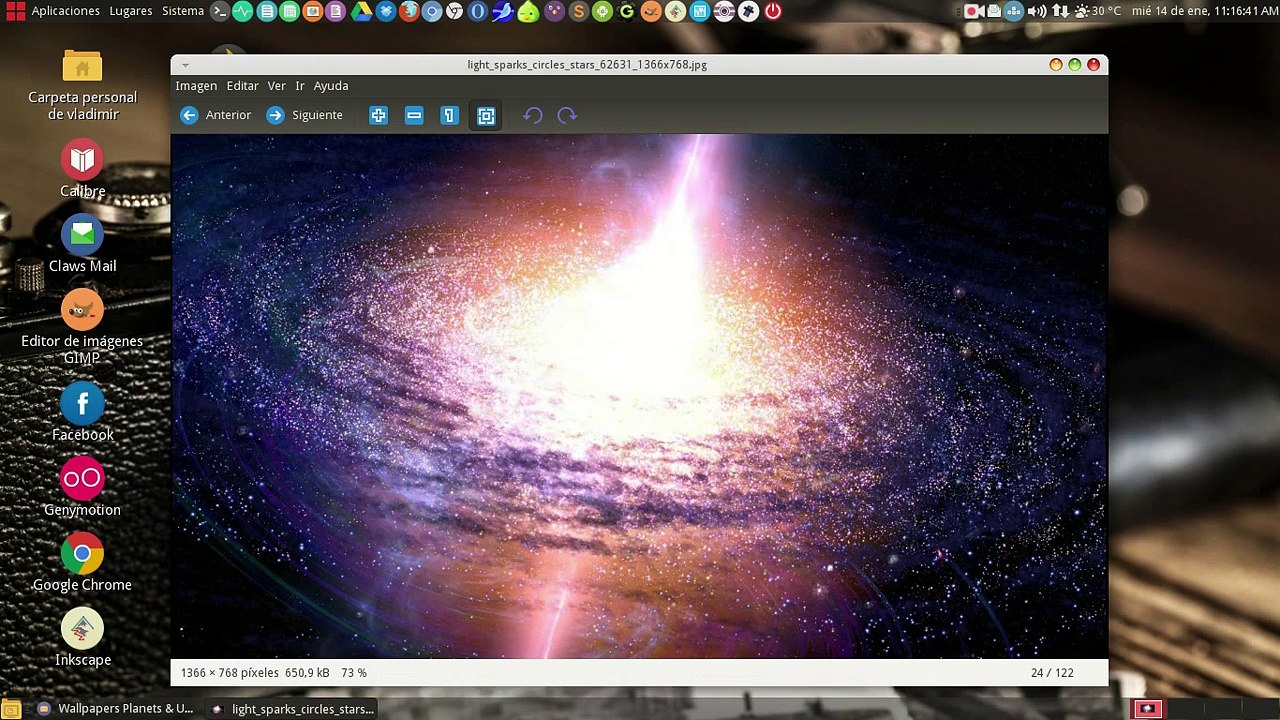1280x720 pixels.
Task: Click the zoom in toolbar icon
Action: pos(378,115)
